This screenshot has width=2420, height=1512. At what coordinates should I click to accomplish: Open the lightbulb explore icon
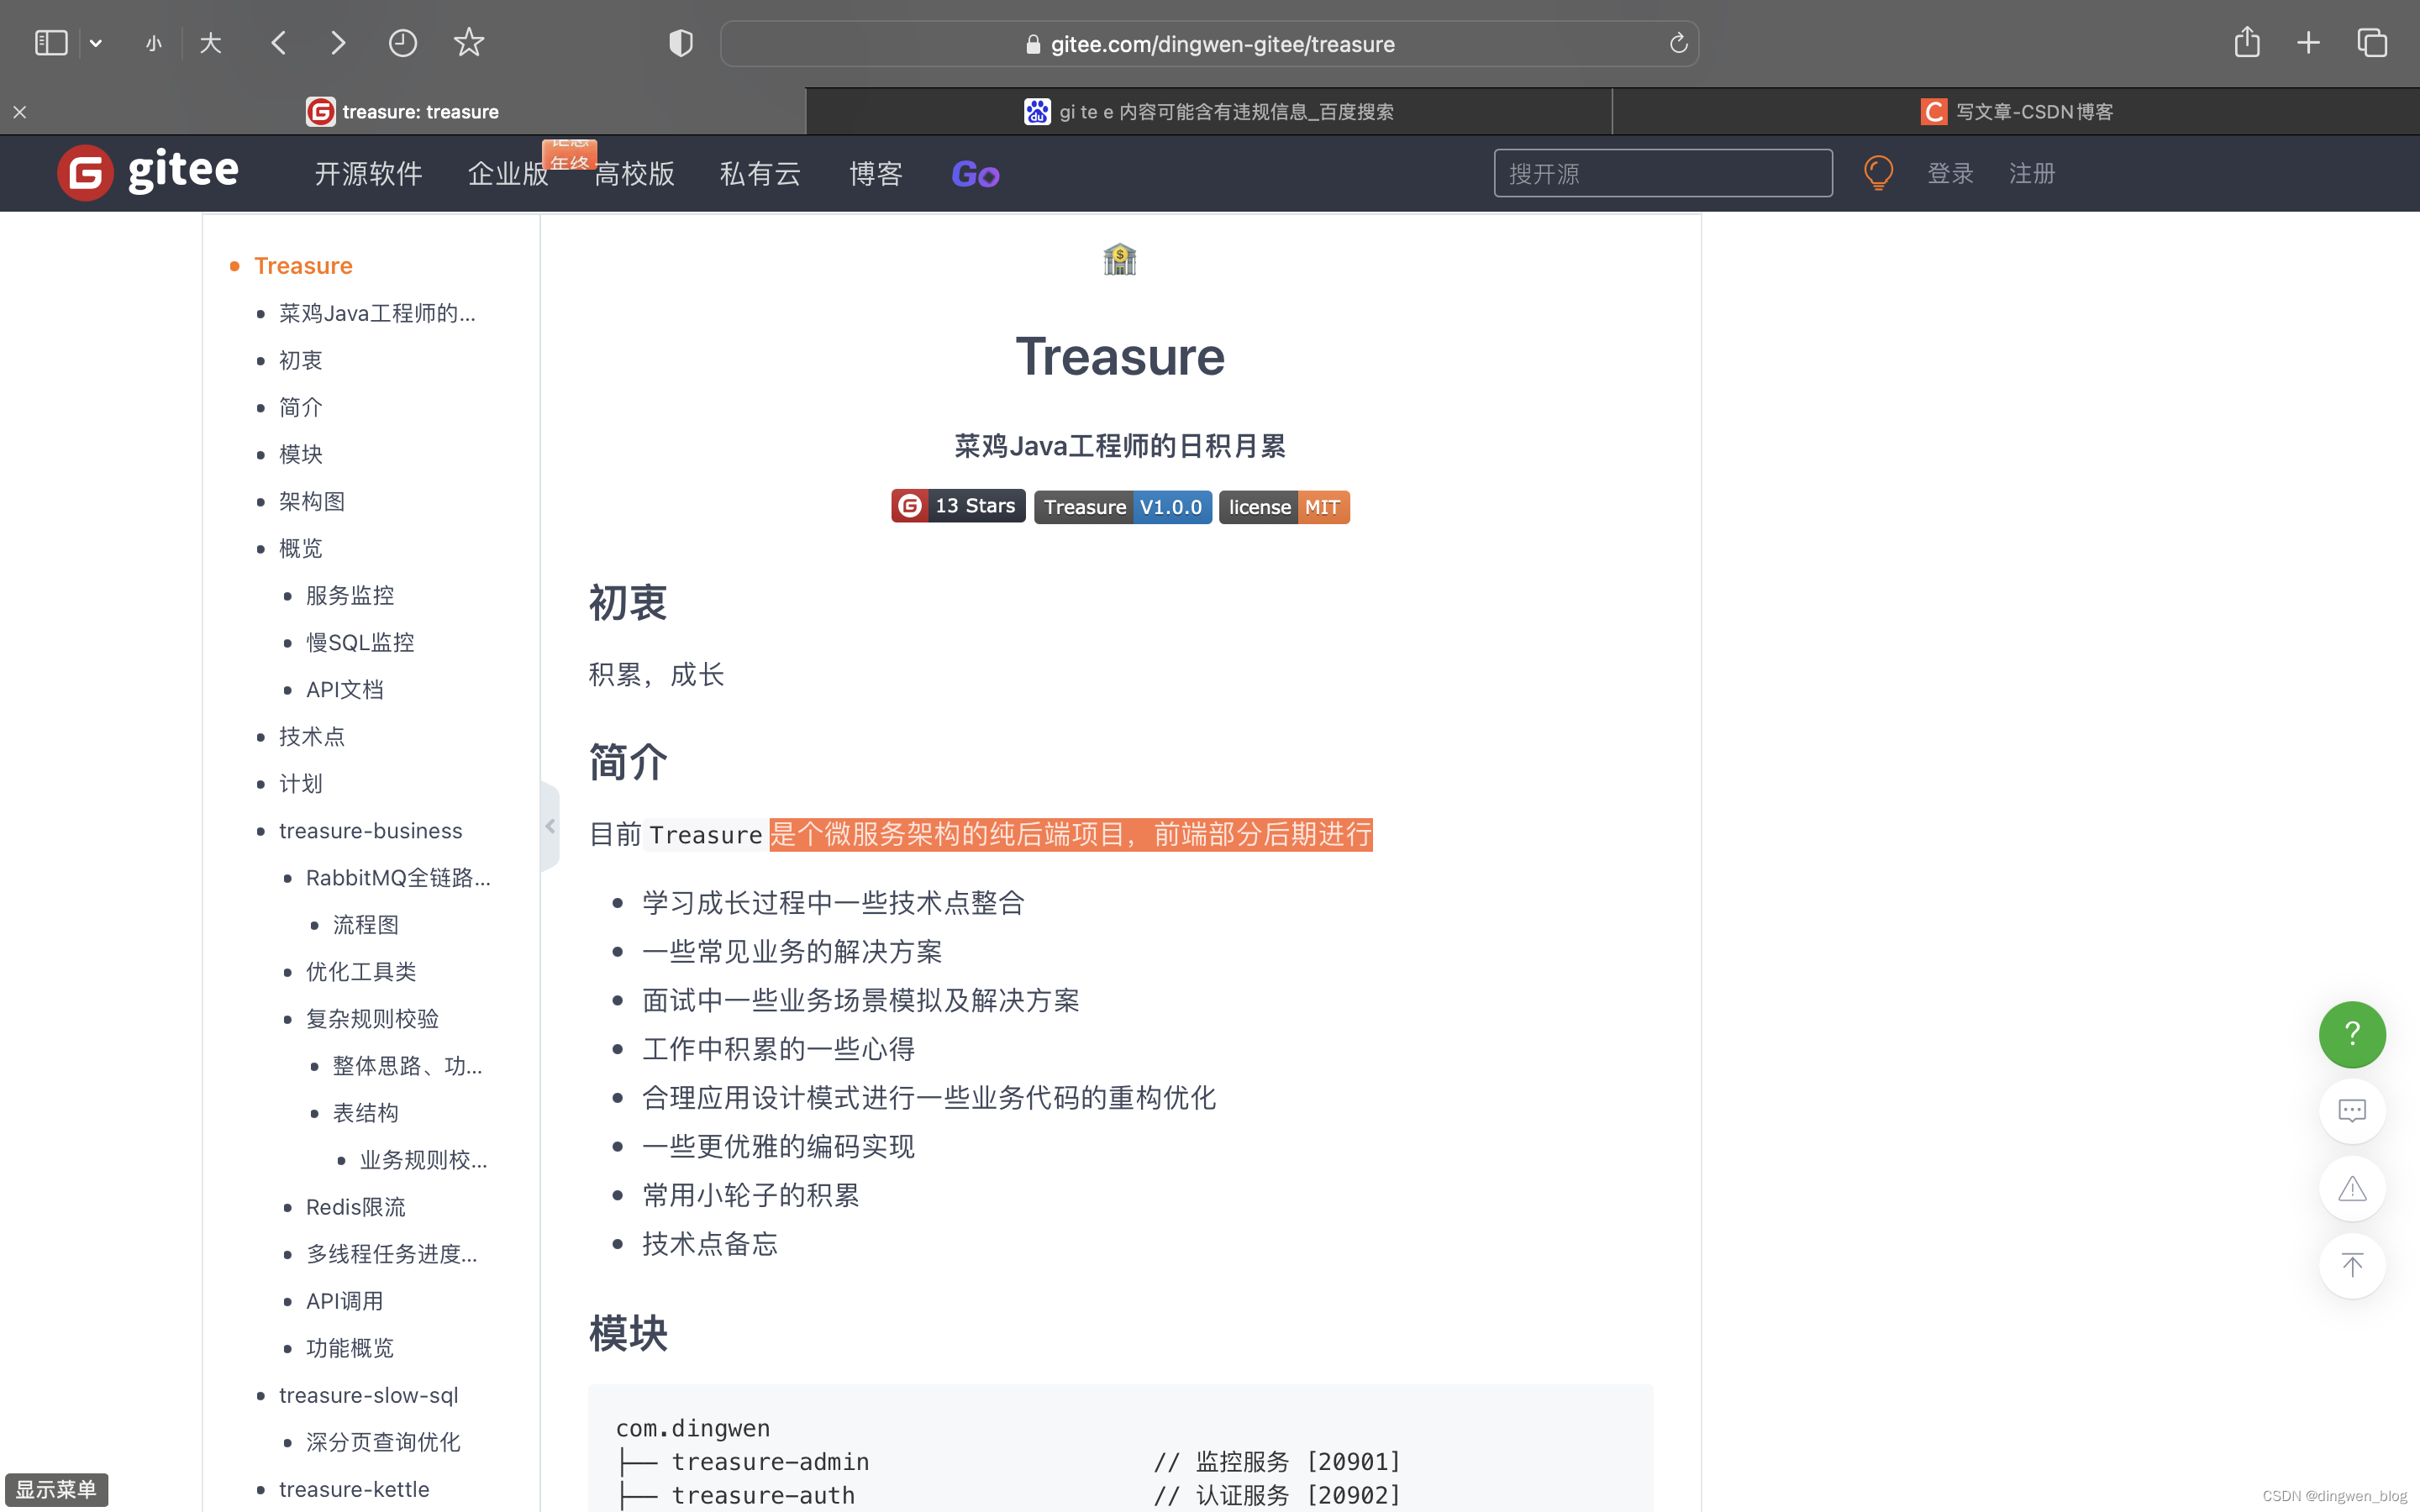coord(1878,173)
